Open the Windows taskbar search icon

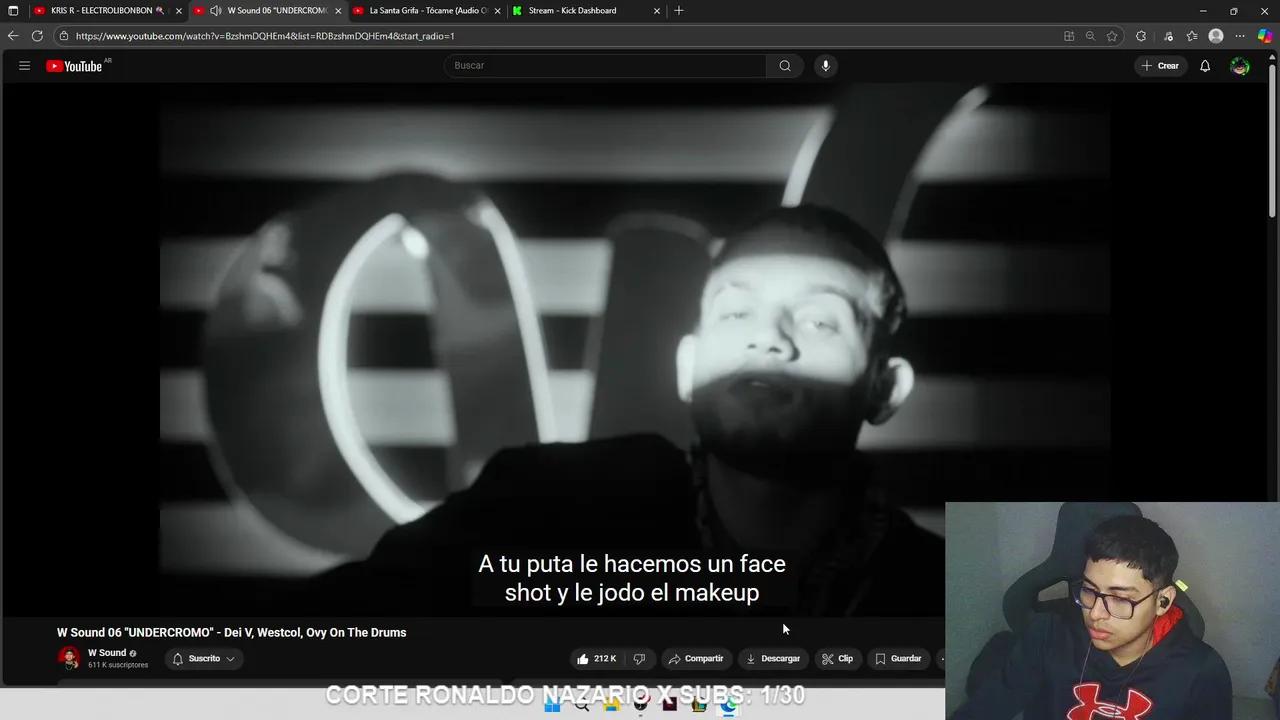[x=582, y=705]
